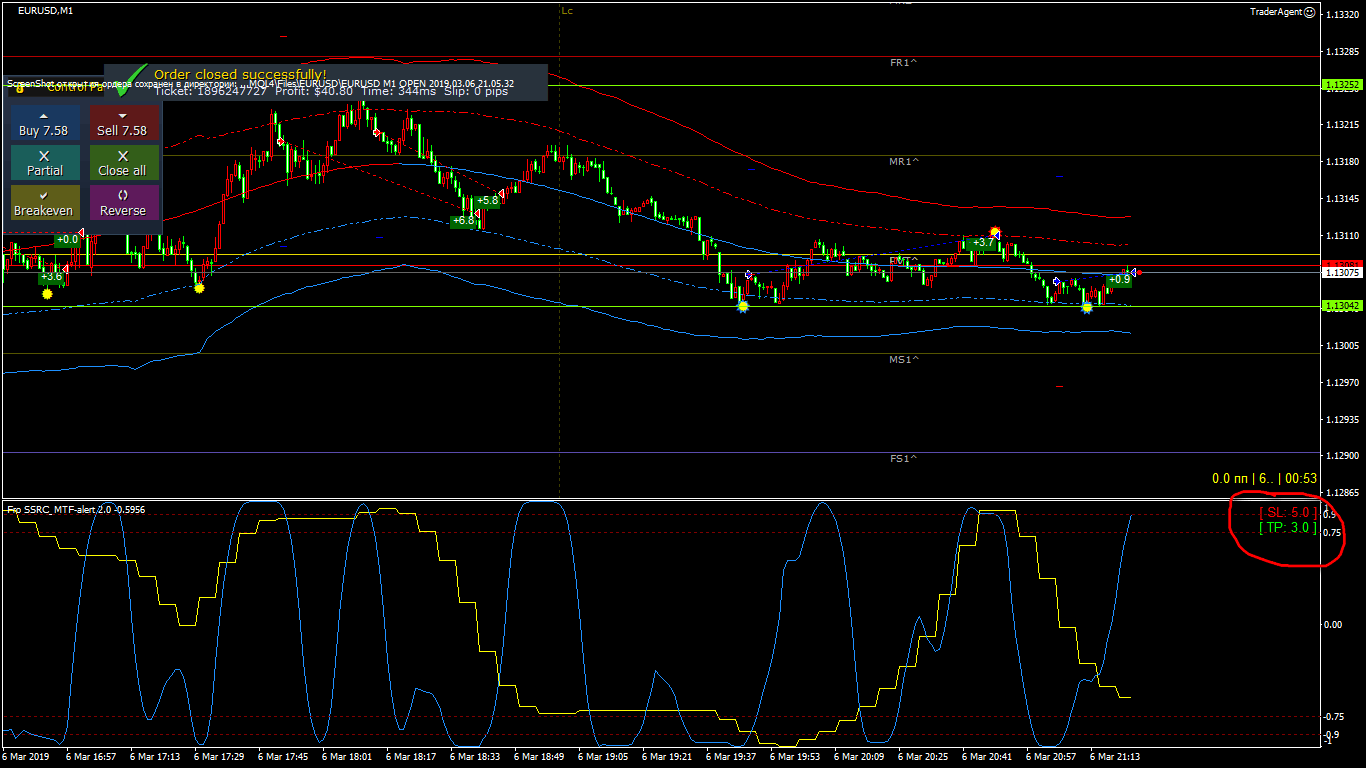Click the white 1.13075 current price tag

1341,272
